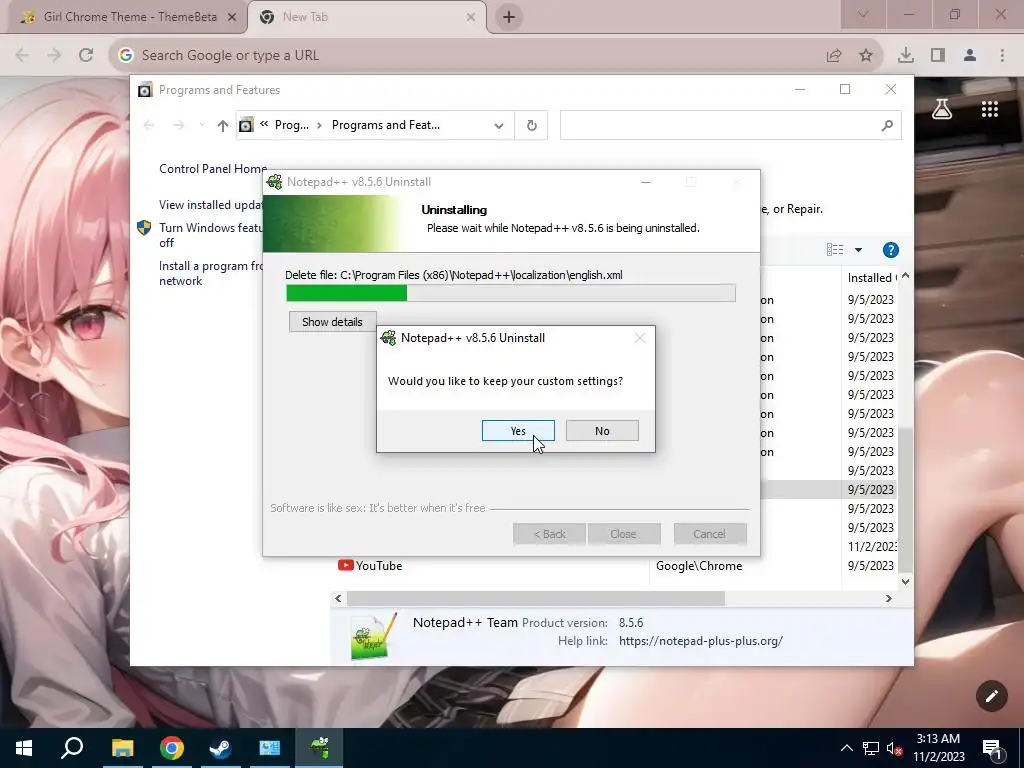Open Turn Windows features on or off
This screenshot has height=768, width=1024.
tap(210, 235)
